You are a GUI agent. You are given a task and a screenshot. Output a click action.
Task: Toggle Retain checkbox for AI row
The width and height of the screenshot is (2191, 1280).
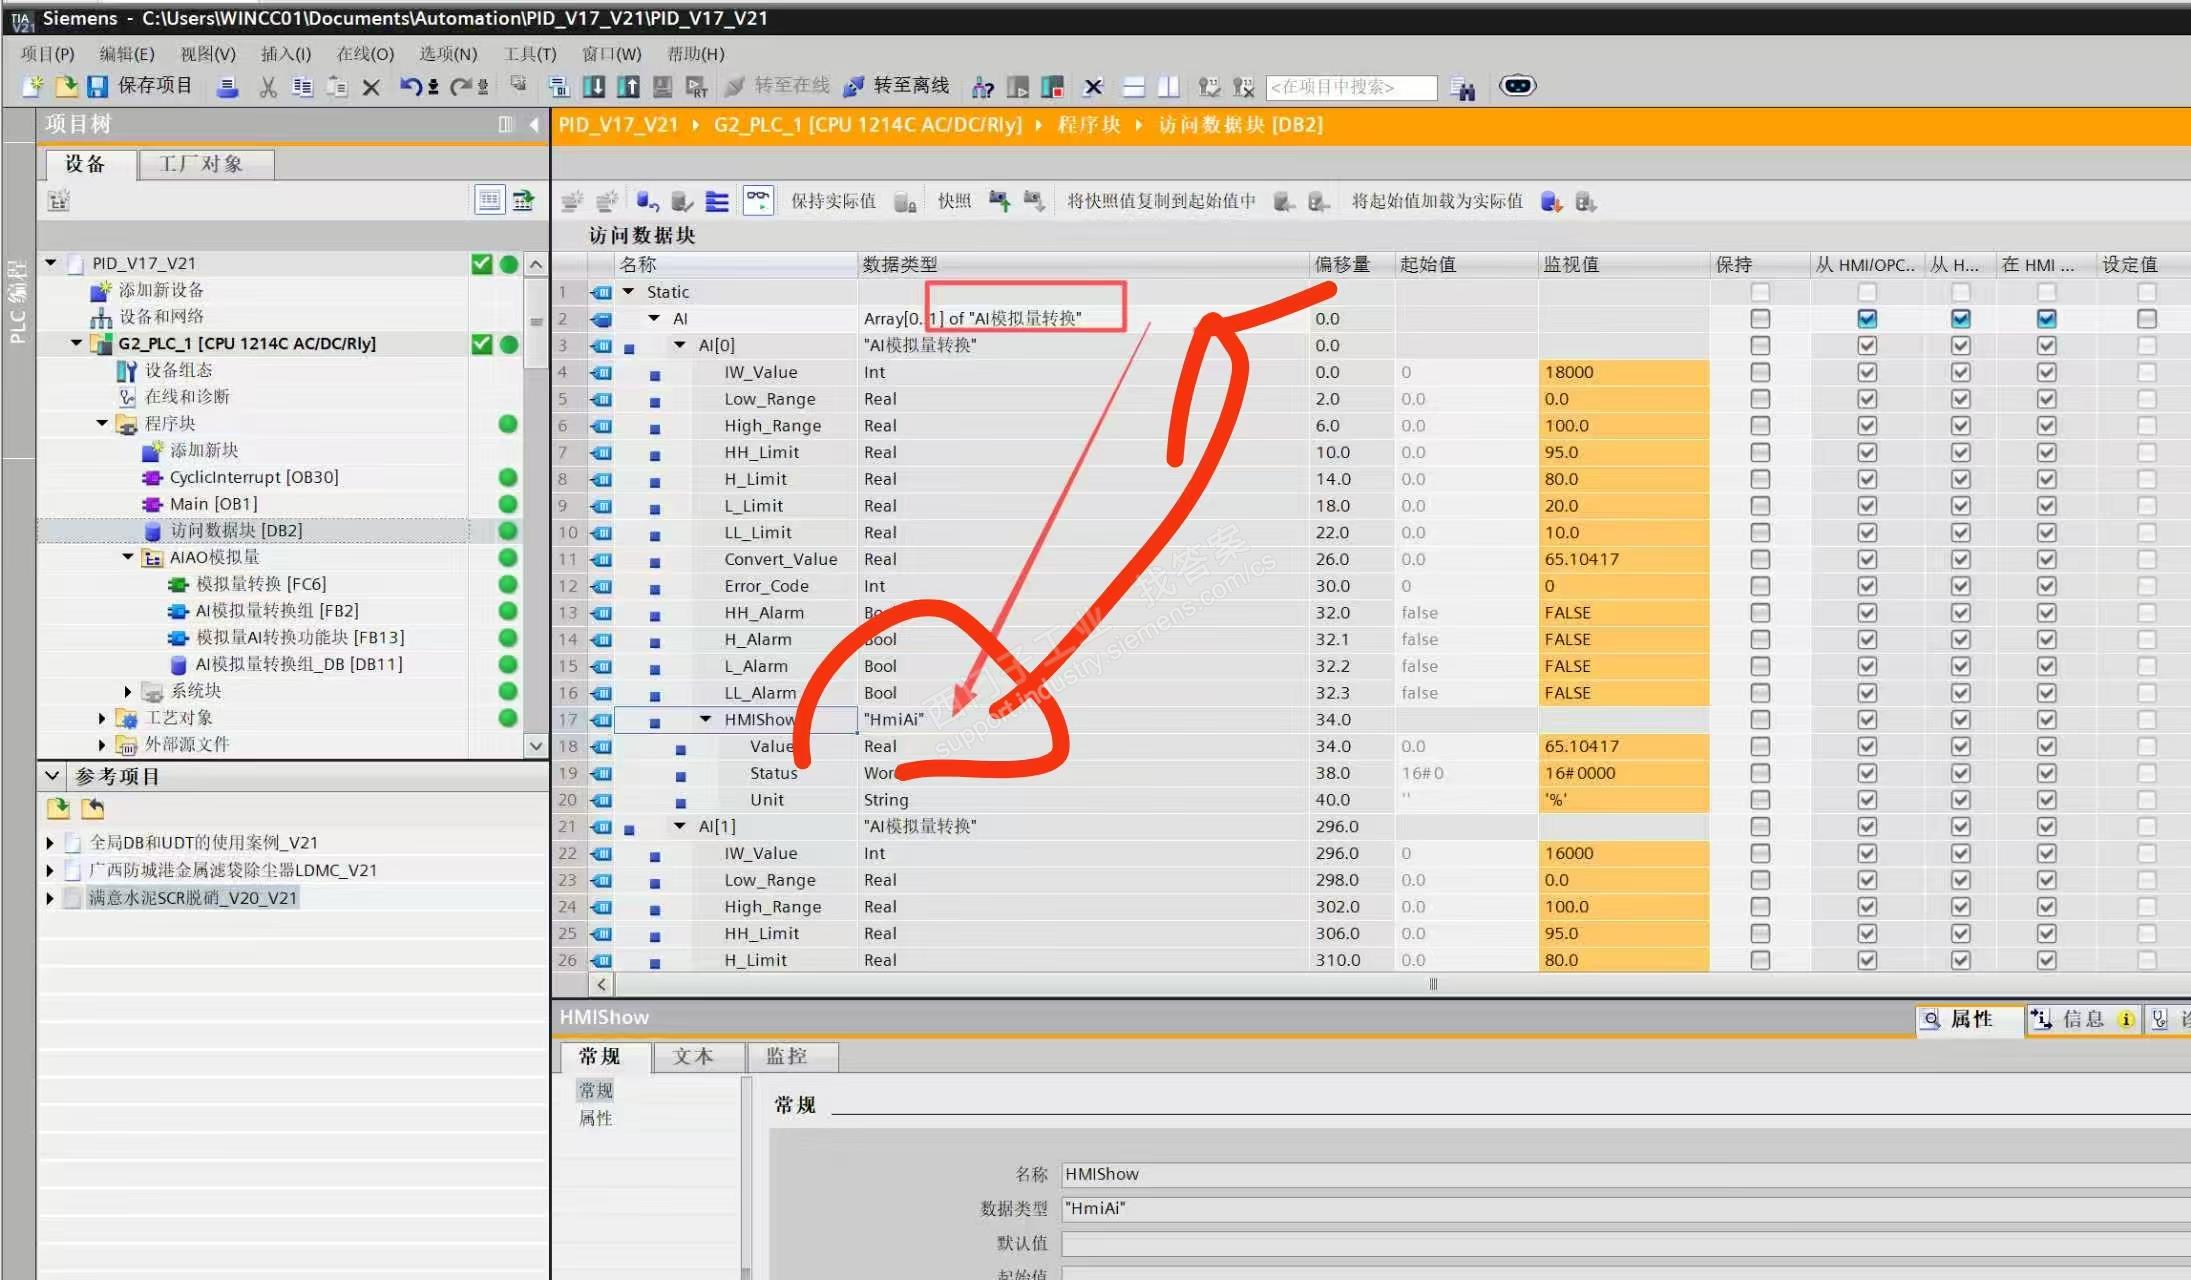click(1760, 319)
